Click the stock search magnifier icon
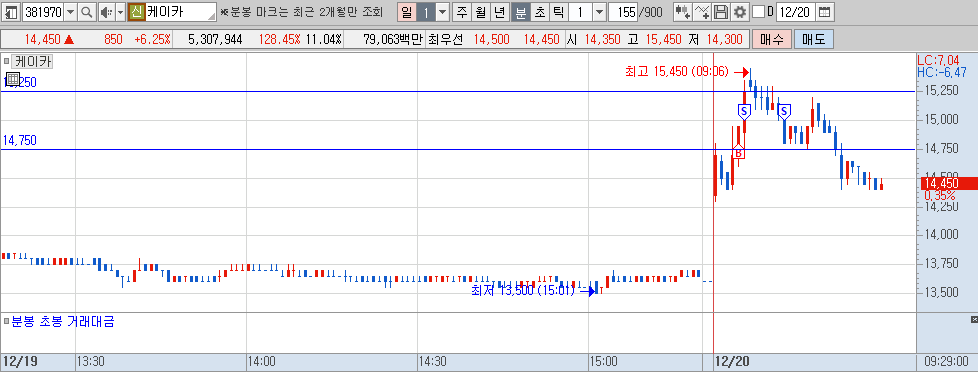 coord(87,12)
